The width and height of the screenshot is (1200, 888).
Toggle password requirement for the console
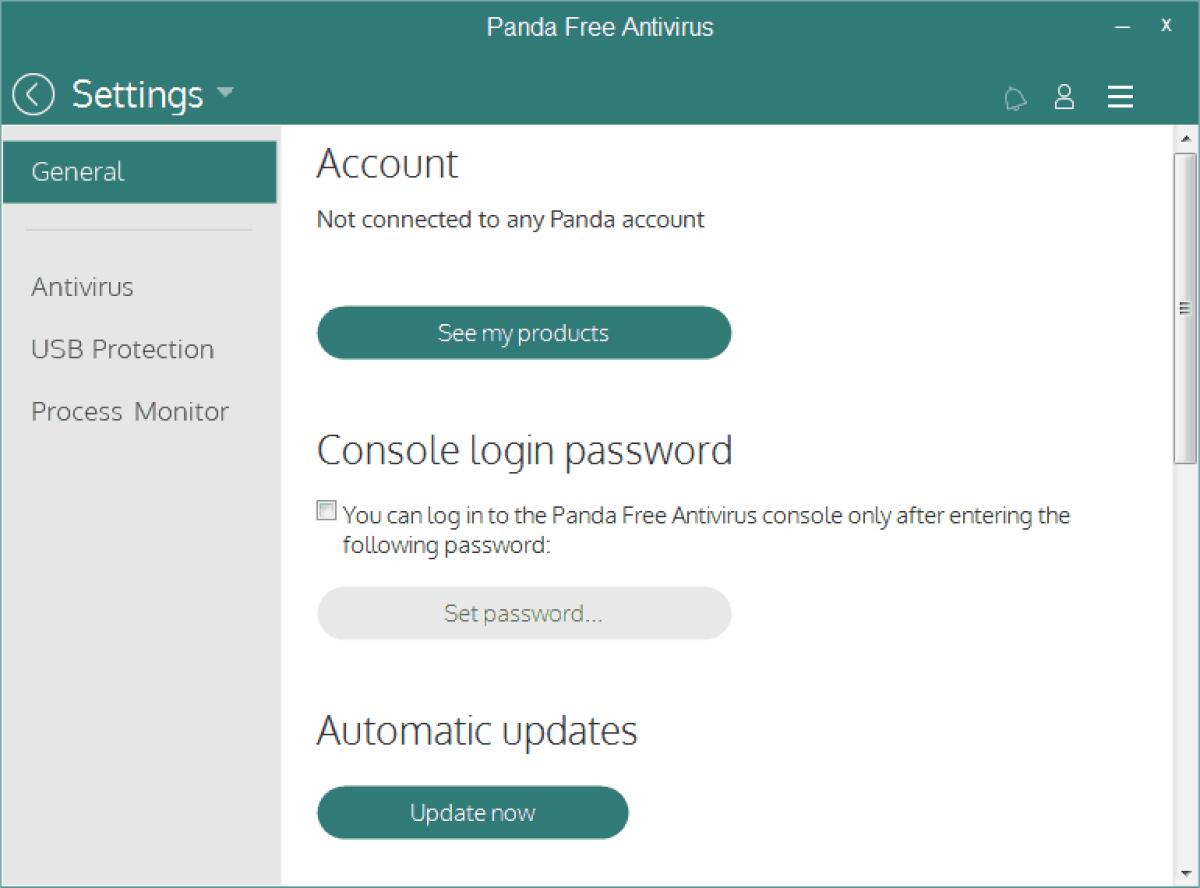click(x=326, y=510)
